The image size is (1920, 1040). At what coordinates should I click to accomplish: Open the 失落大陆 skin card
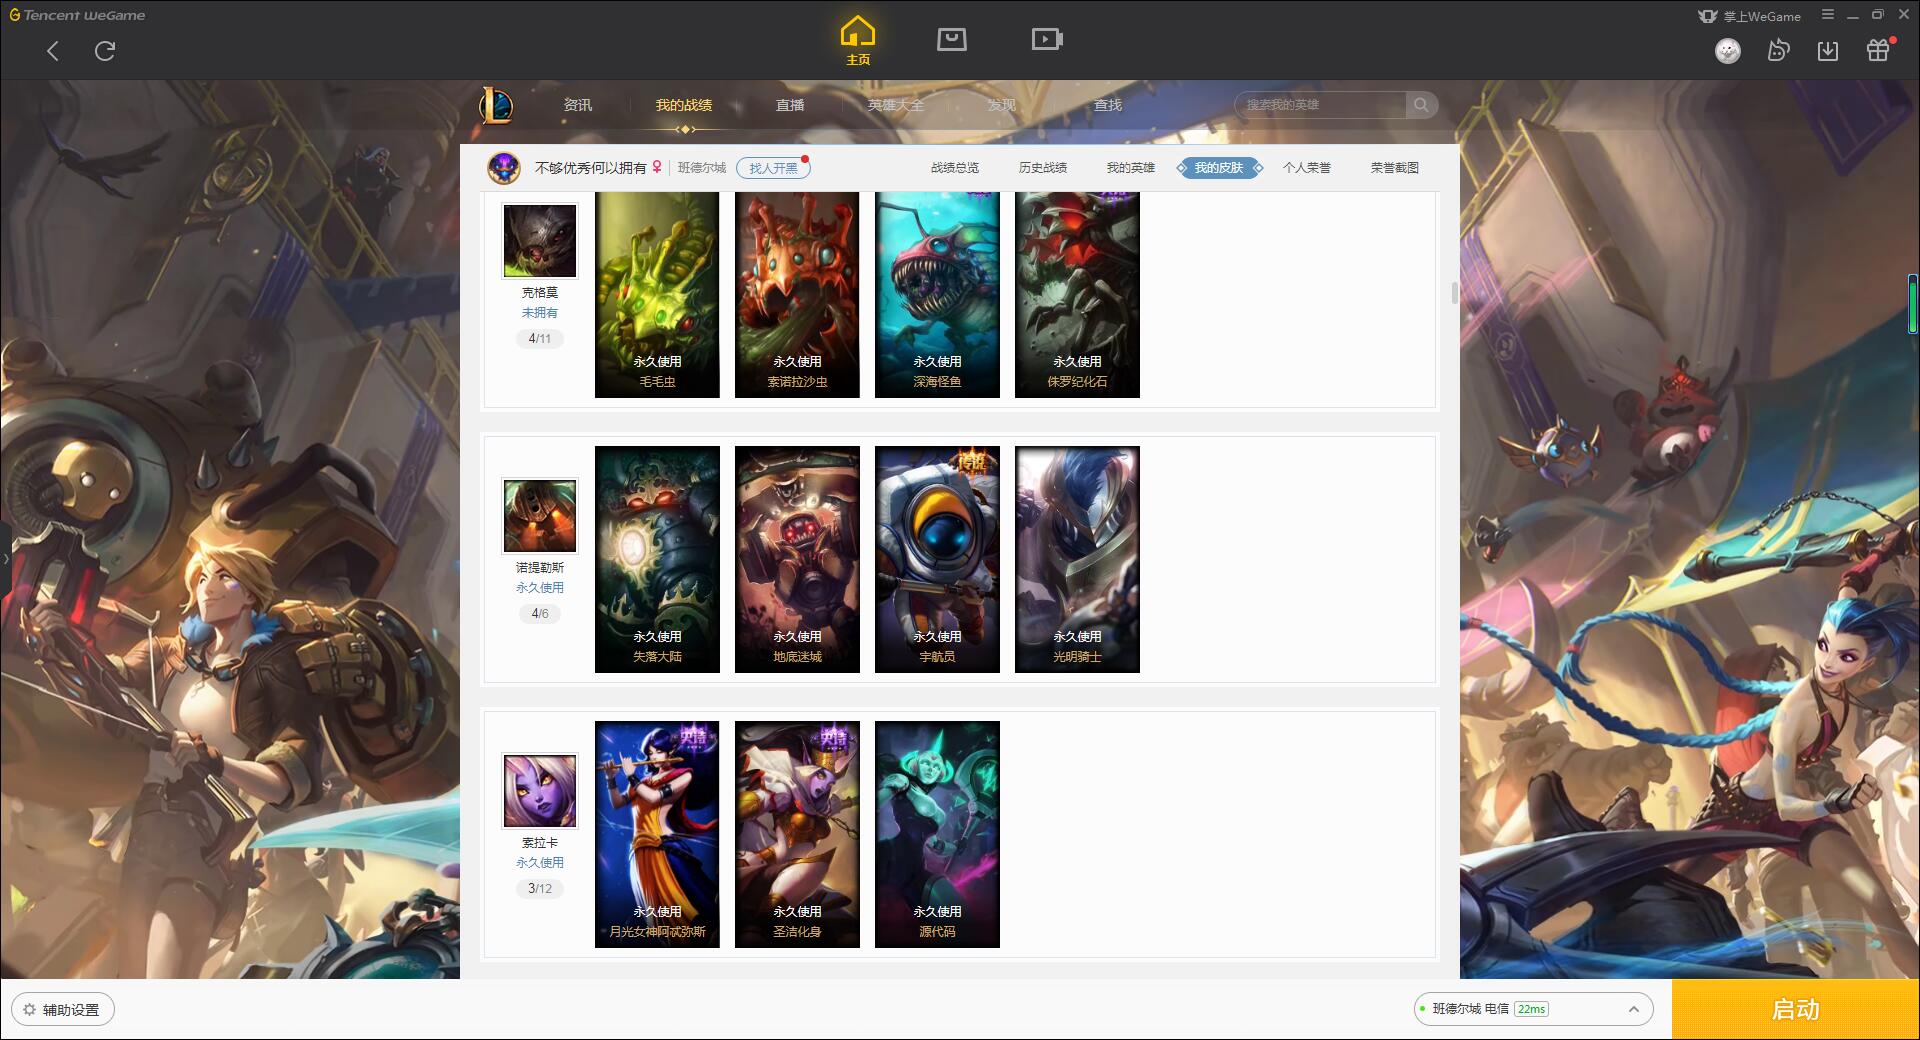(657, 559)
